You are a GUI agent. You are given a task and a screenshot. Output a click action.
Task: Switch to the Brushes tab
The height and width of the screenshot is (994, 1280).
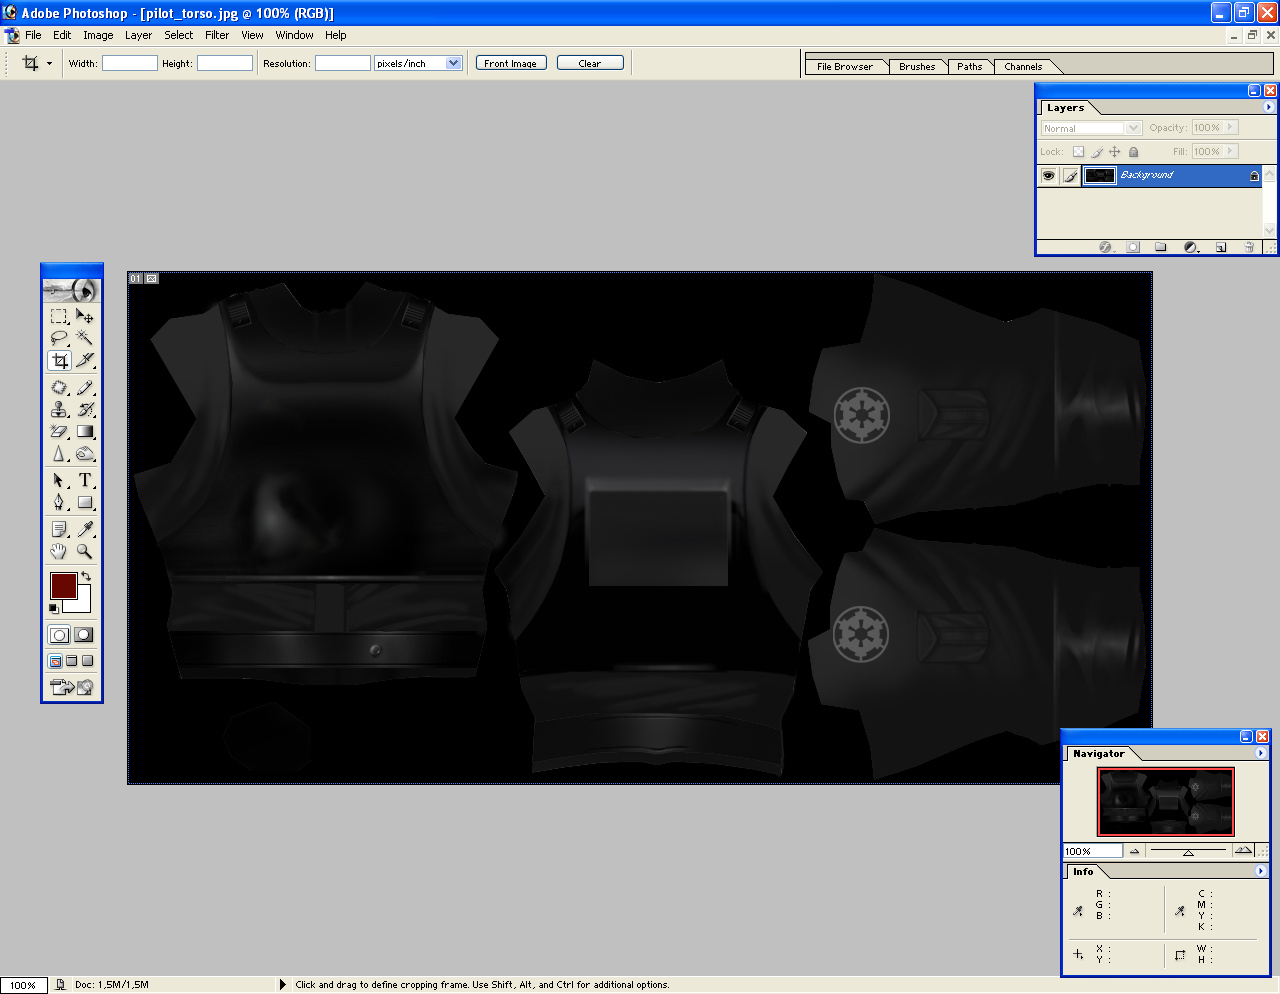[917, 67]
